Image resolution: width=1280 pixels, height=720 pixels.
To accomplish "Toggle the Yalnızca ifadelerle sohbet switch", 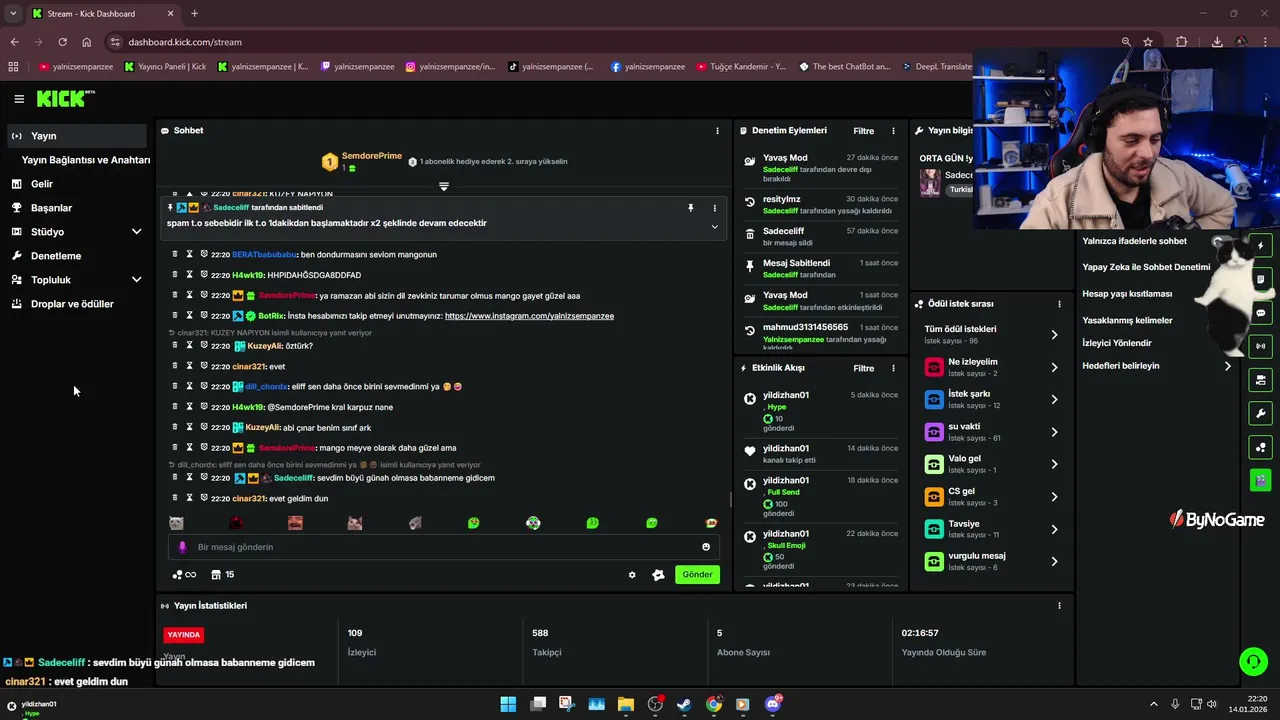I will click(x=1220, y=241).
